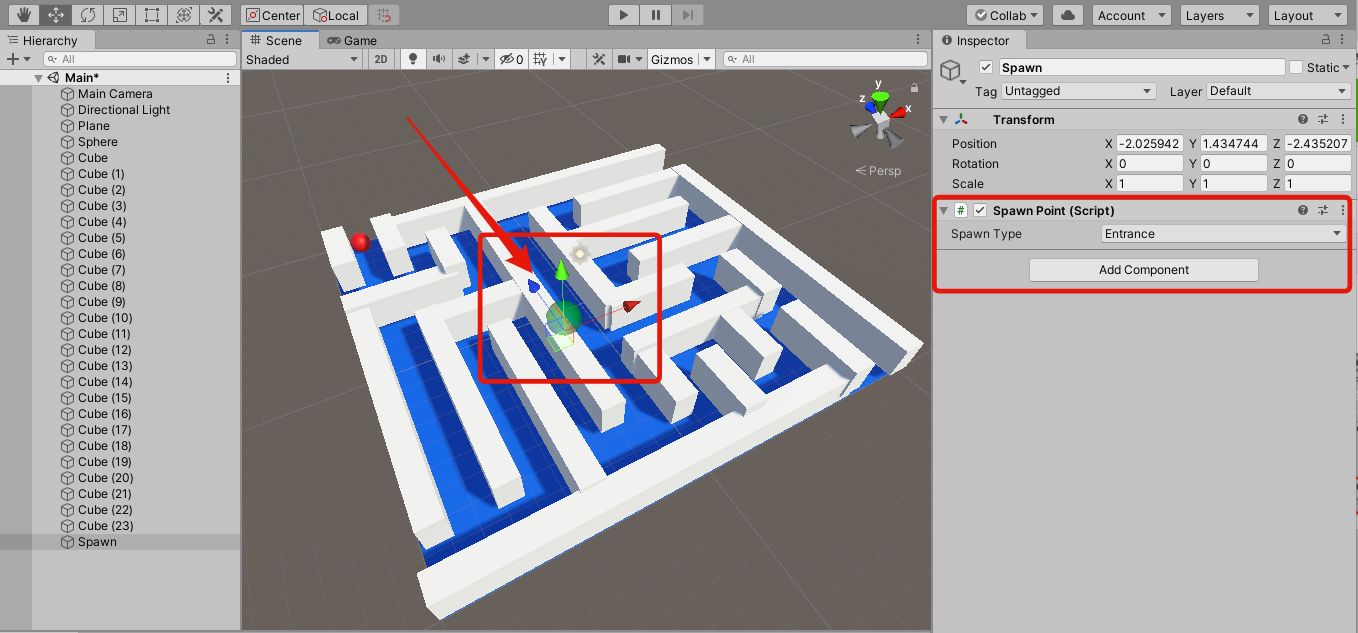Open Spawn Type Entrance dropdown

1223,234
